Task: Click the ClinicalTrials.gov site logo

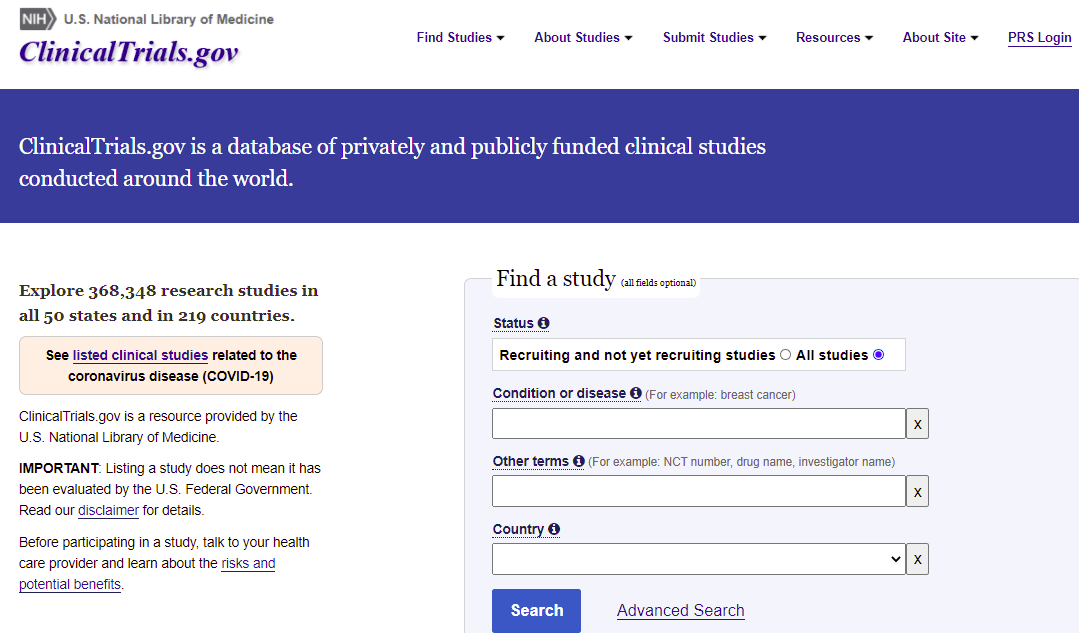Action: click(129, 52)
